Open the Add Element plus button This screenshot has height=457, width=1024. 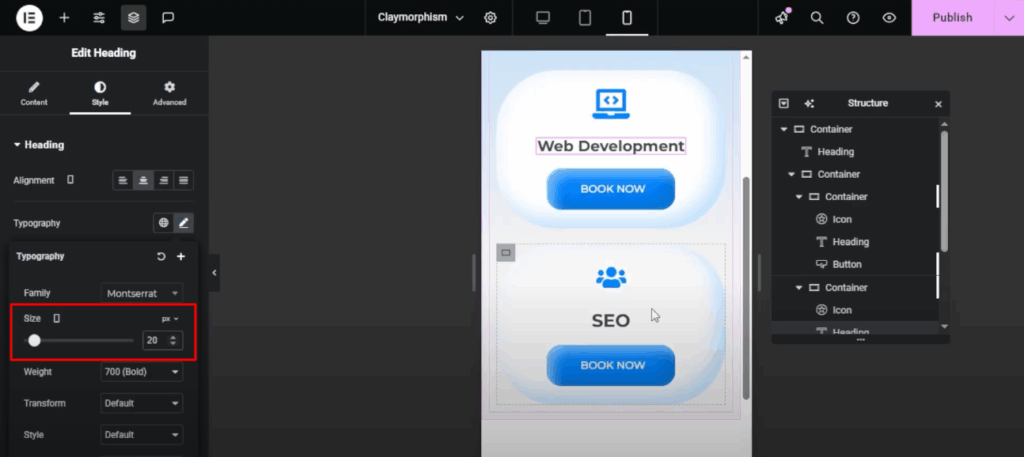[x=64, y=18]
